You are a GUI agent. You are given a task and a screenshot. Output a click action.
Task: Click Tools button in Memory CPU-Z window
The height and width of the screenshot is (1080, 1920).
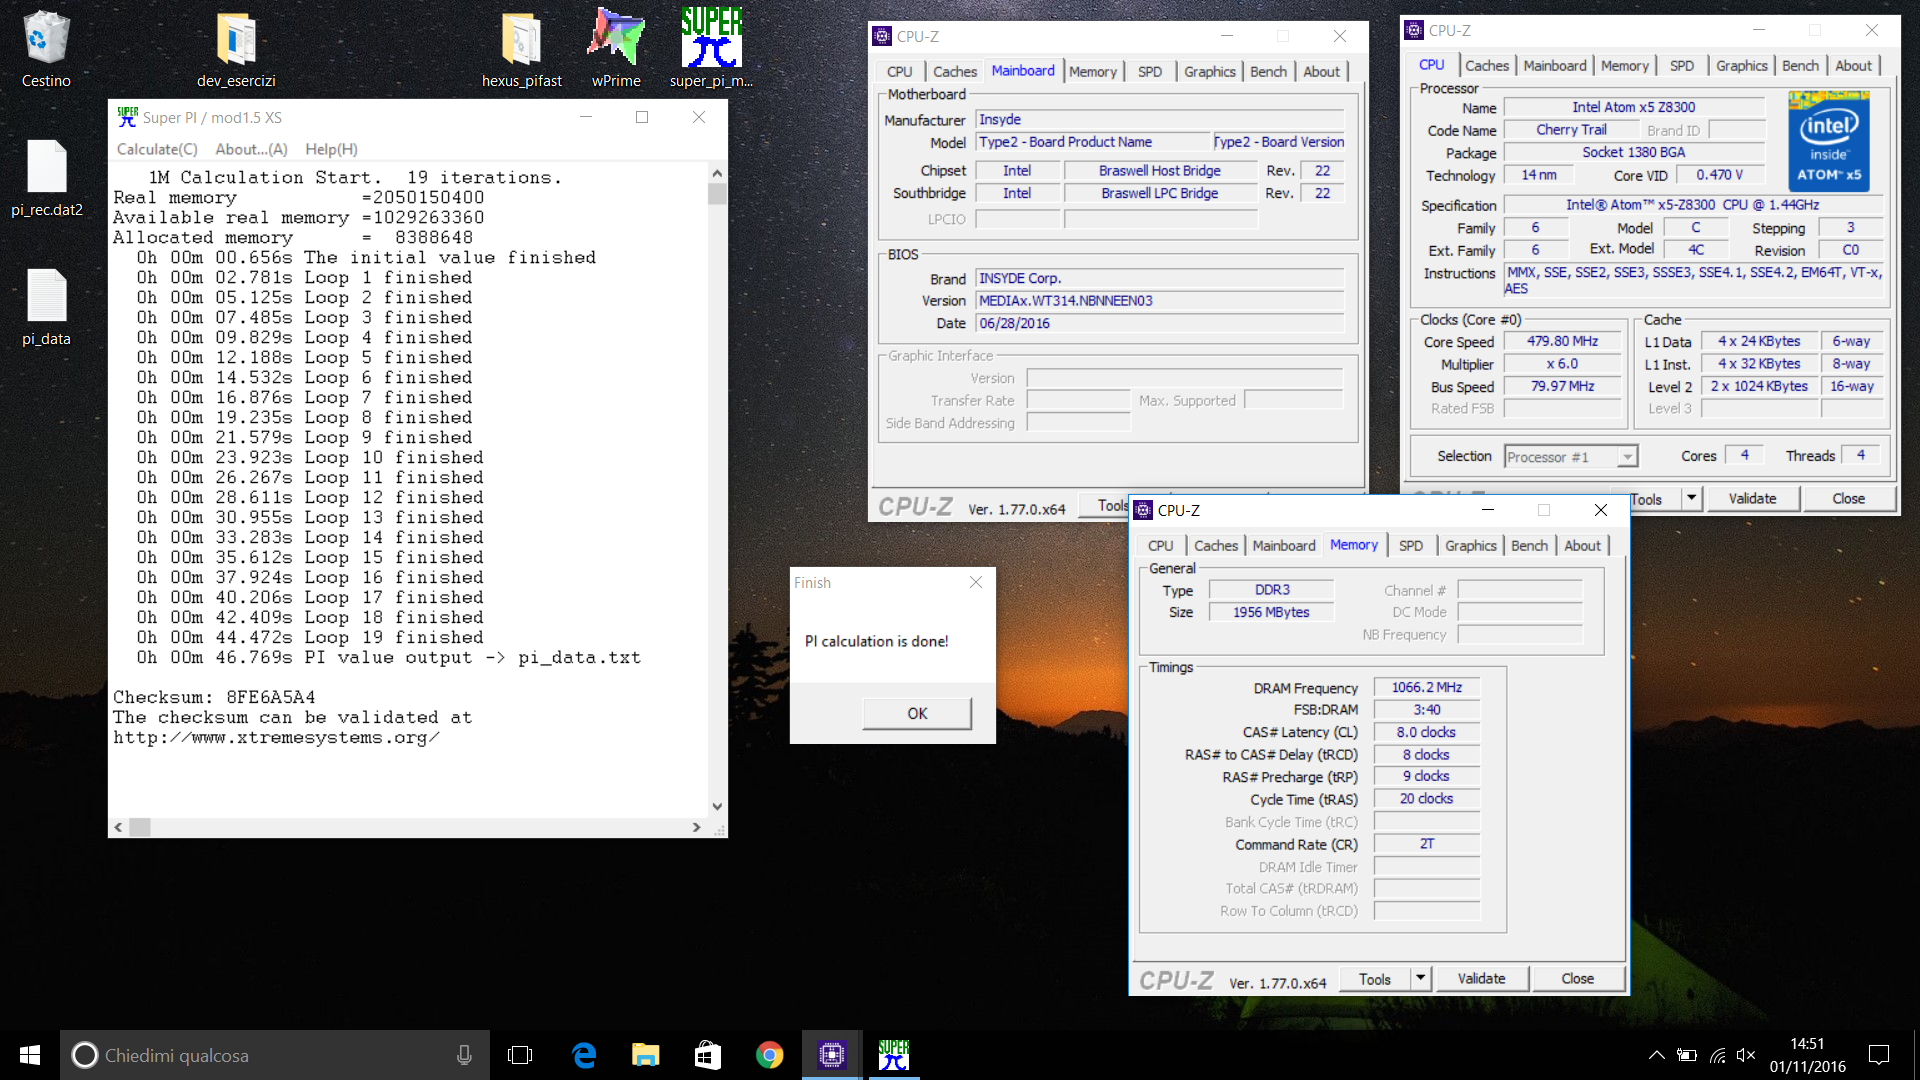click(1374, 978)
